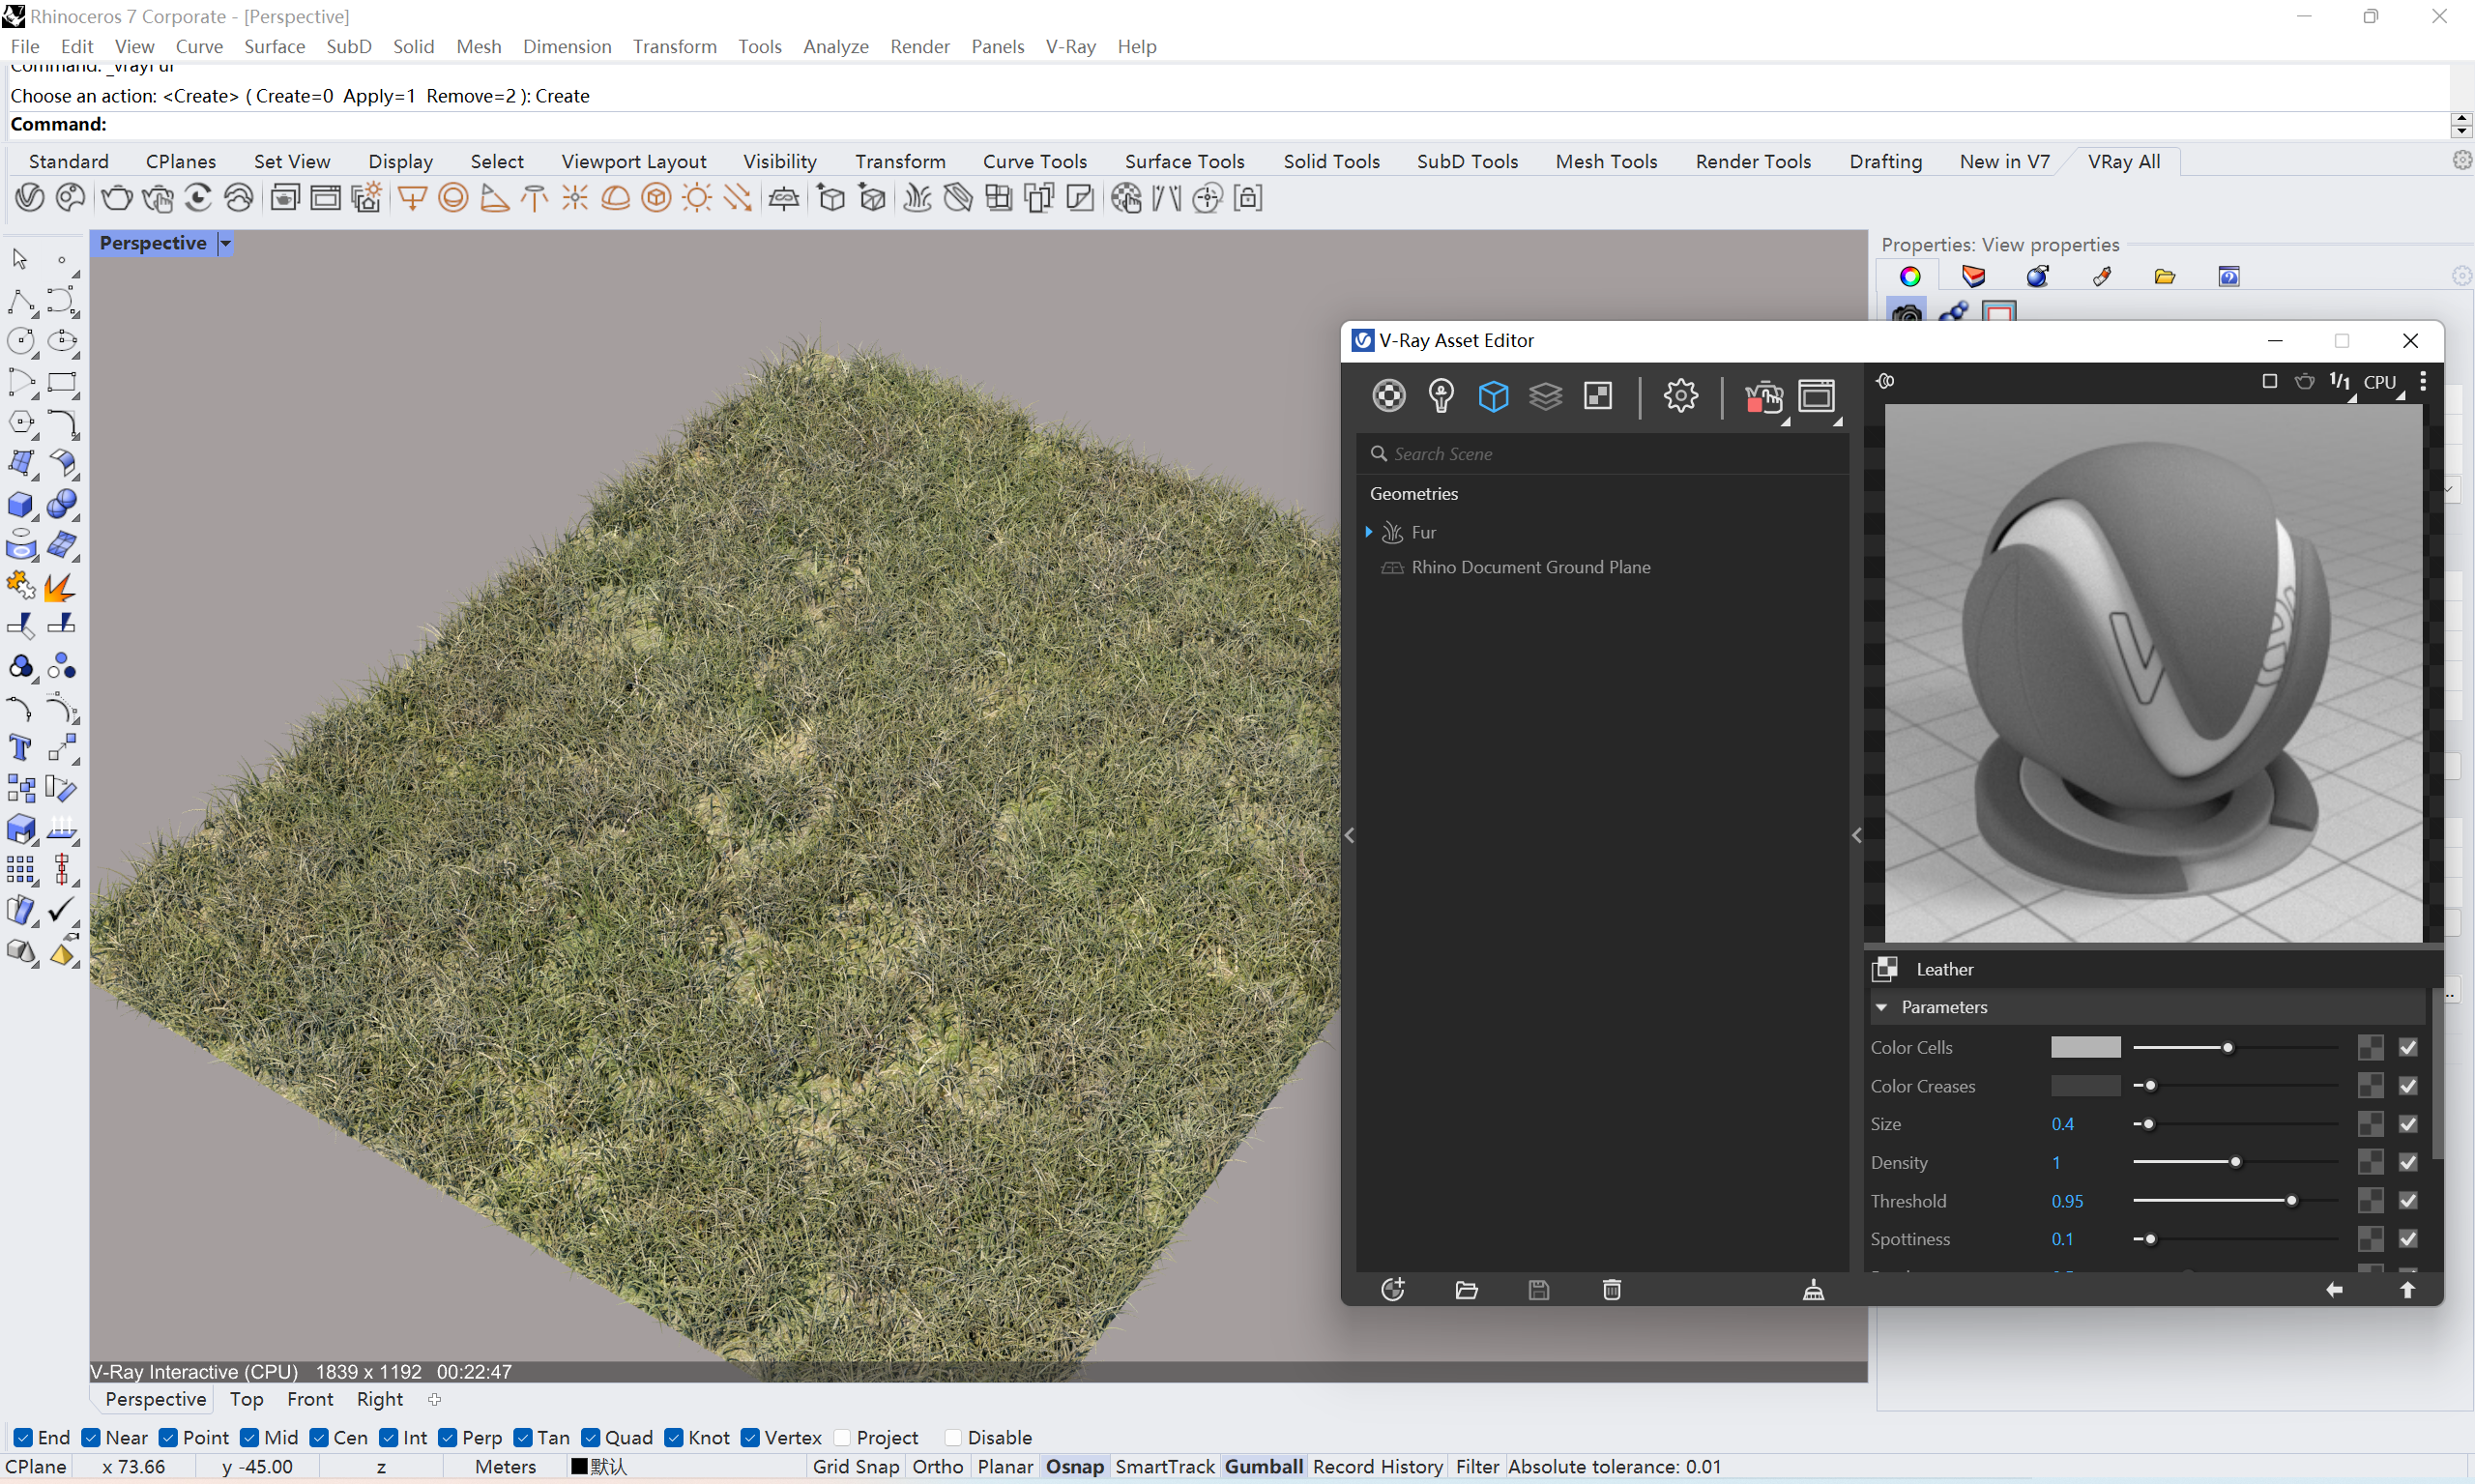Click the Search Scene input field

1602,454
